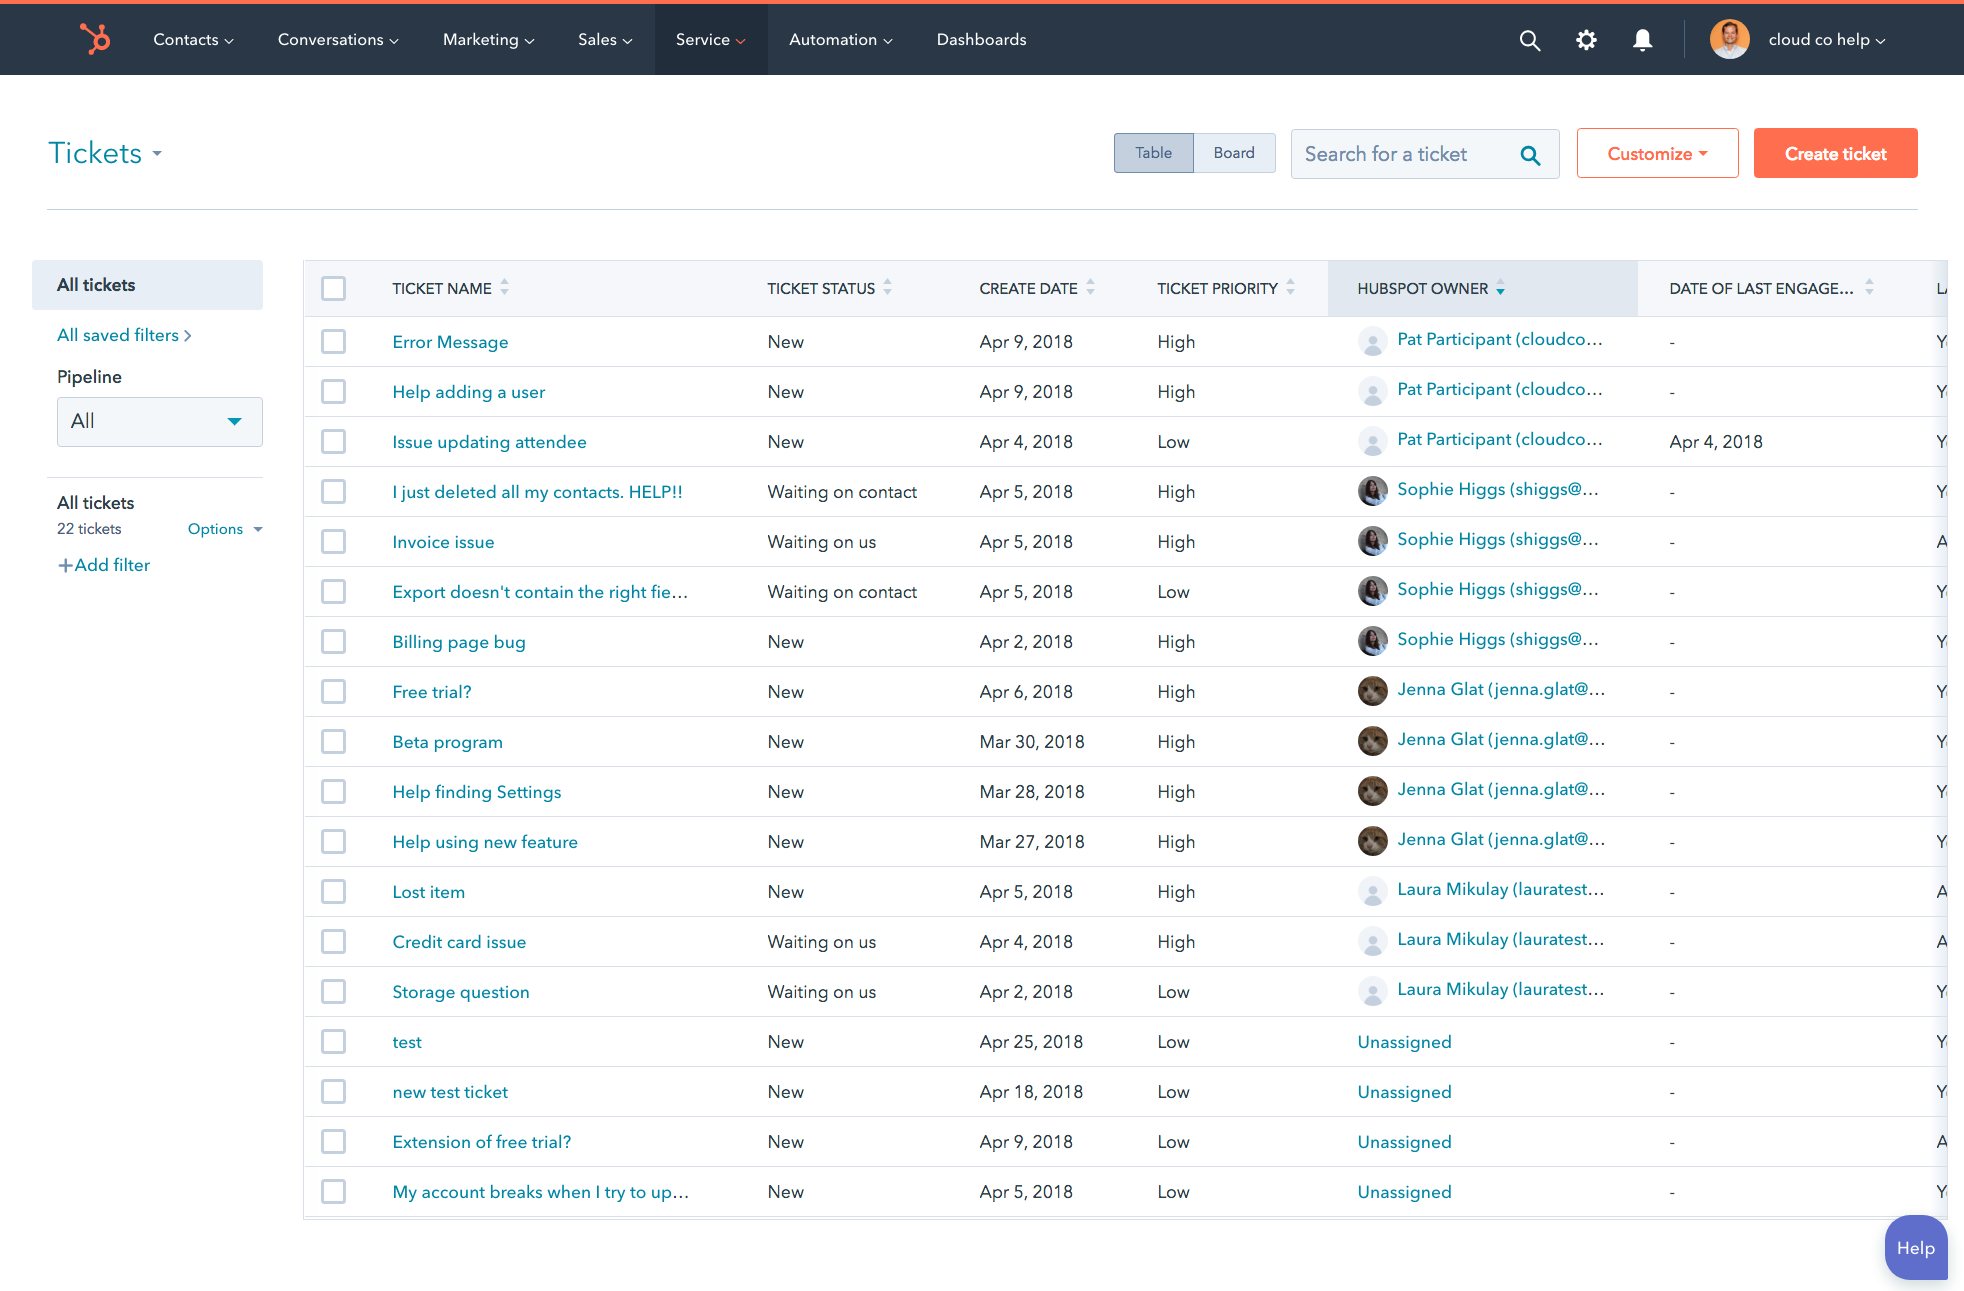Switch to Board view tab

(1232, 153)
